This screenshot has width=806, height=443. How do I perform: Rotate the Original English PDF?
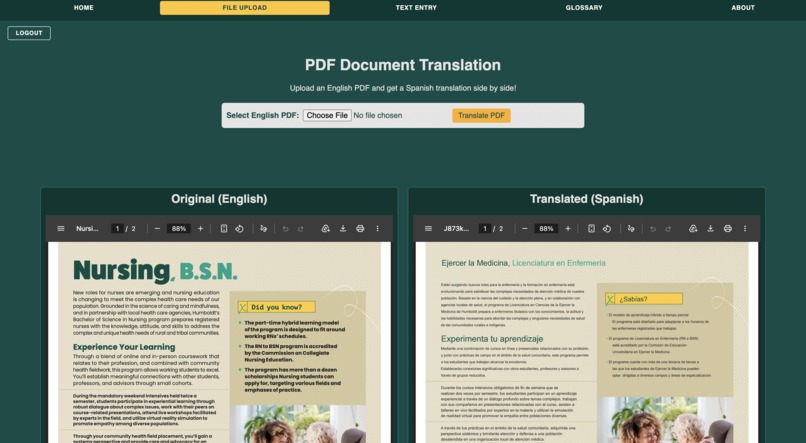click(x=240, y=229)
